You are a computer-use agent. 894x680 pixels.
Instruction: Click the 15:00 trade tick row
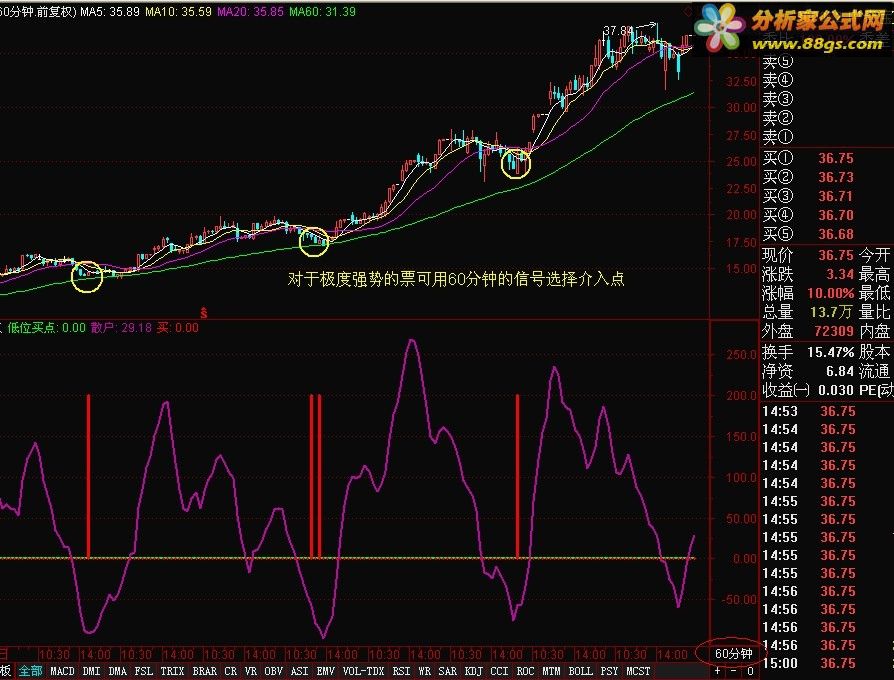(809, 663)
